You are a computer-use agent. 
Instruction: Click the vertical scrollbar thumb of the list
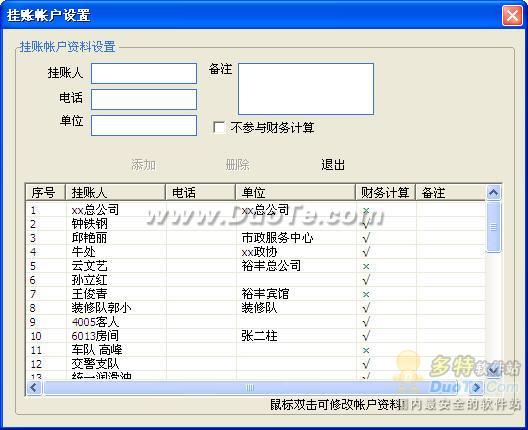pos(493,227)
